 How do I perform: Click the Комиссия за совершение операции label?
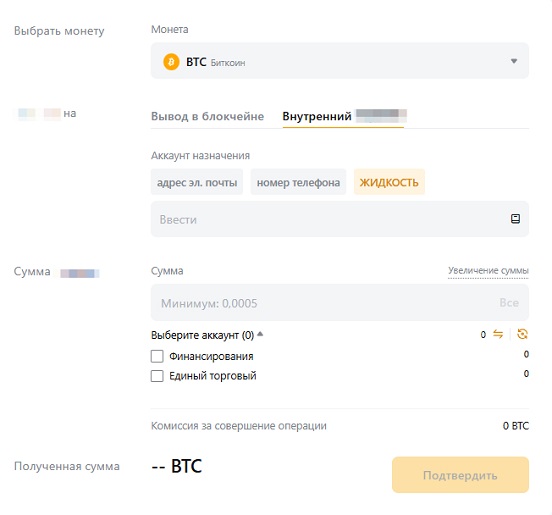239,426
